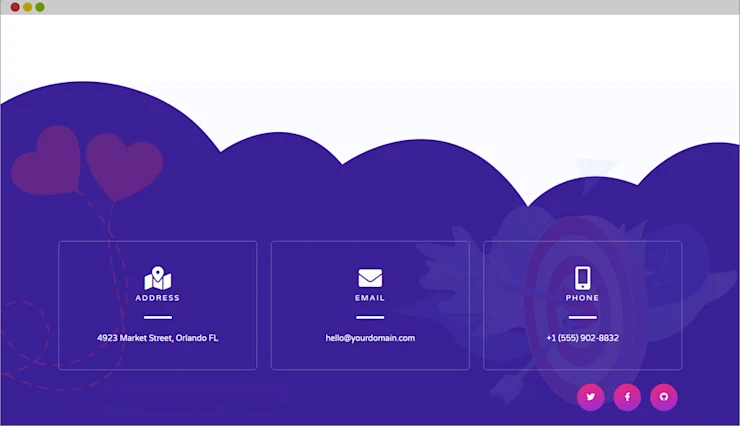Click the white divider under ADDRESS

(158, 317)
